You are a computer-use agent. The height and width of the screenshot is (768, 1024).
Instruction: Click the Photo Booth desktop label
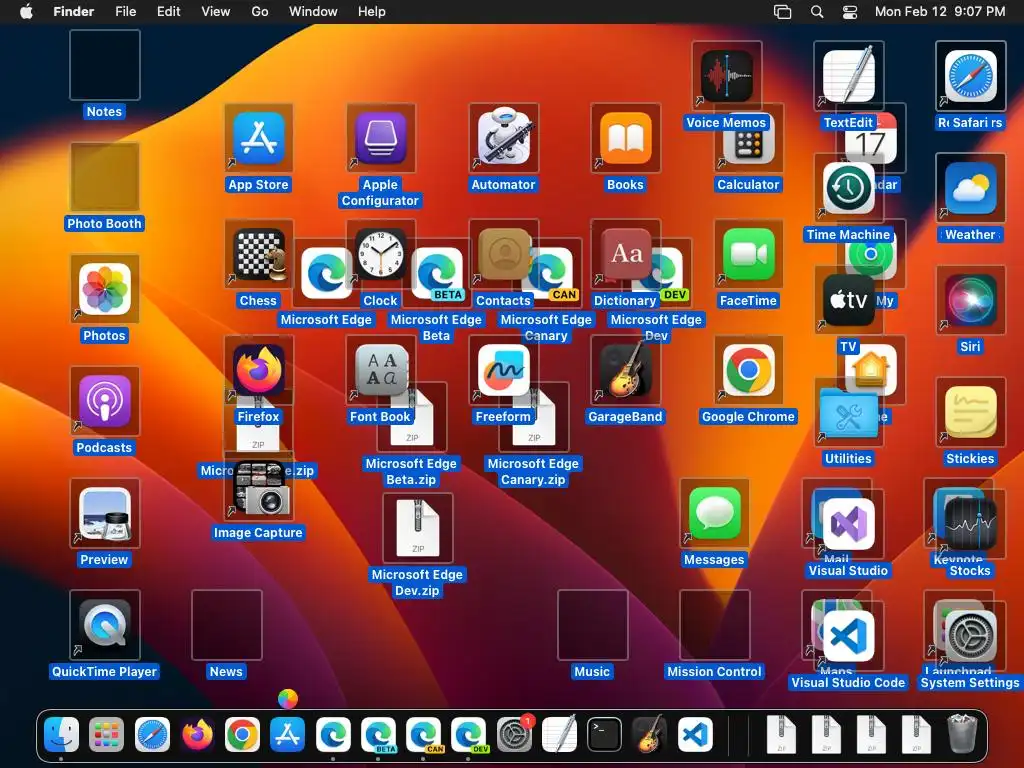104,223
